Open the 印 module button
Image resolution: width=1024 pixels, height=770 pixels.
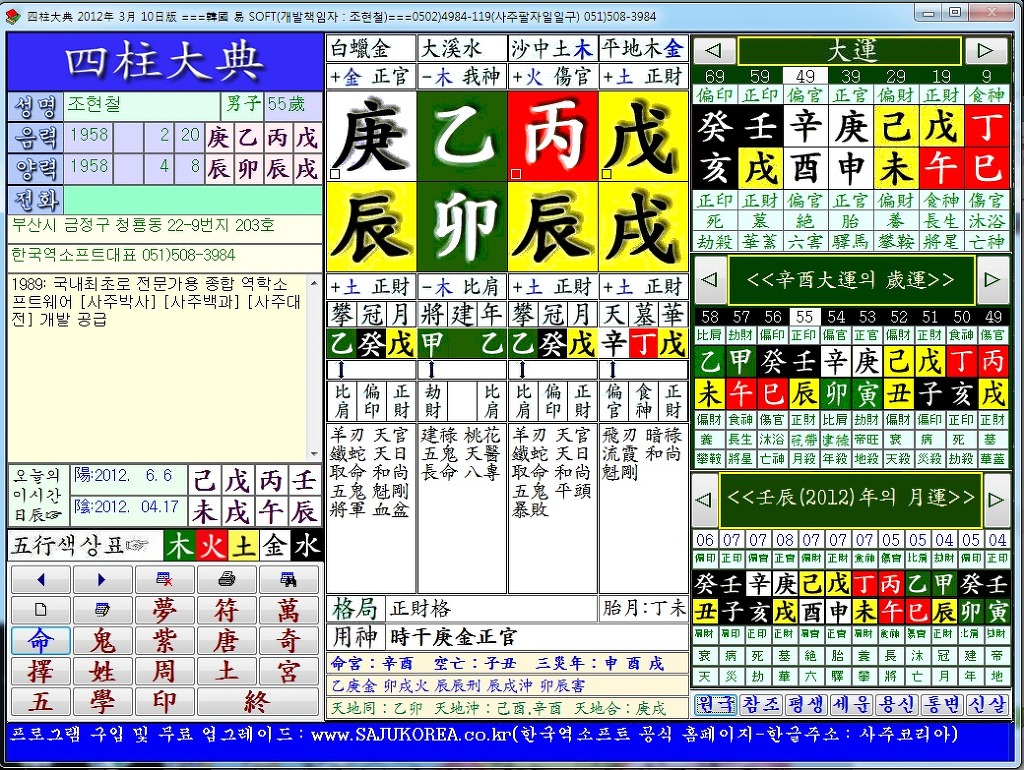[x=165, y=702]
